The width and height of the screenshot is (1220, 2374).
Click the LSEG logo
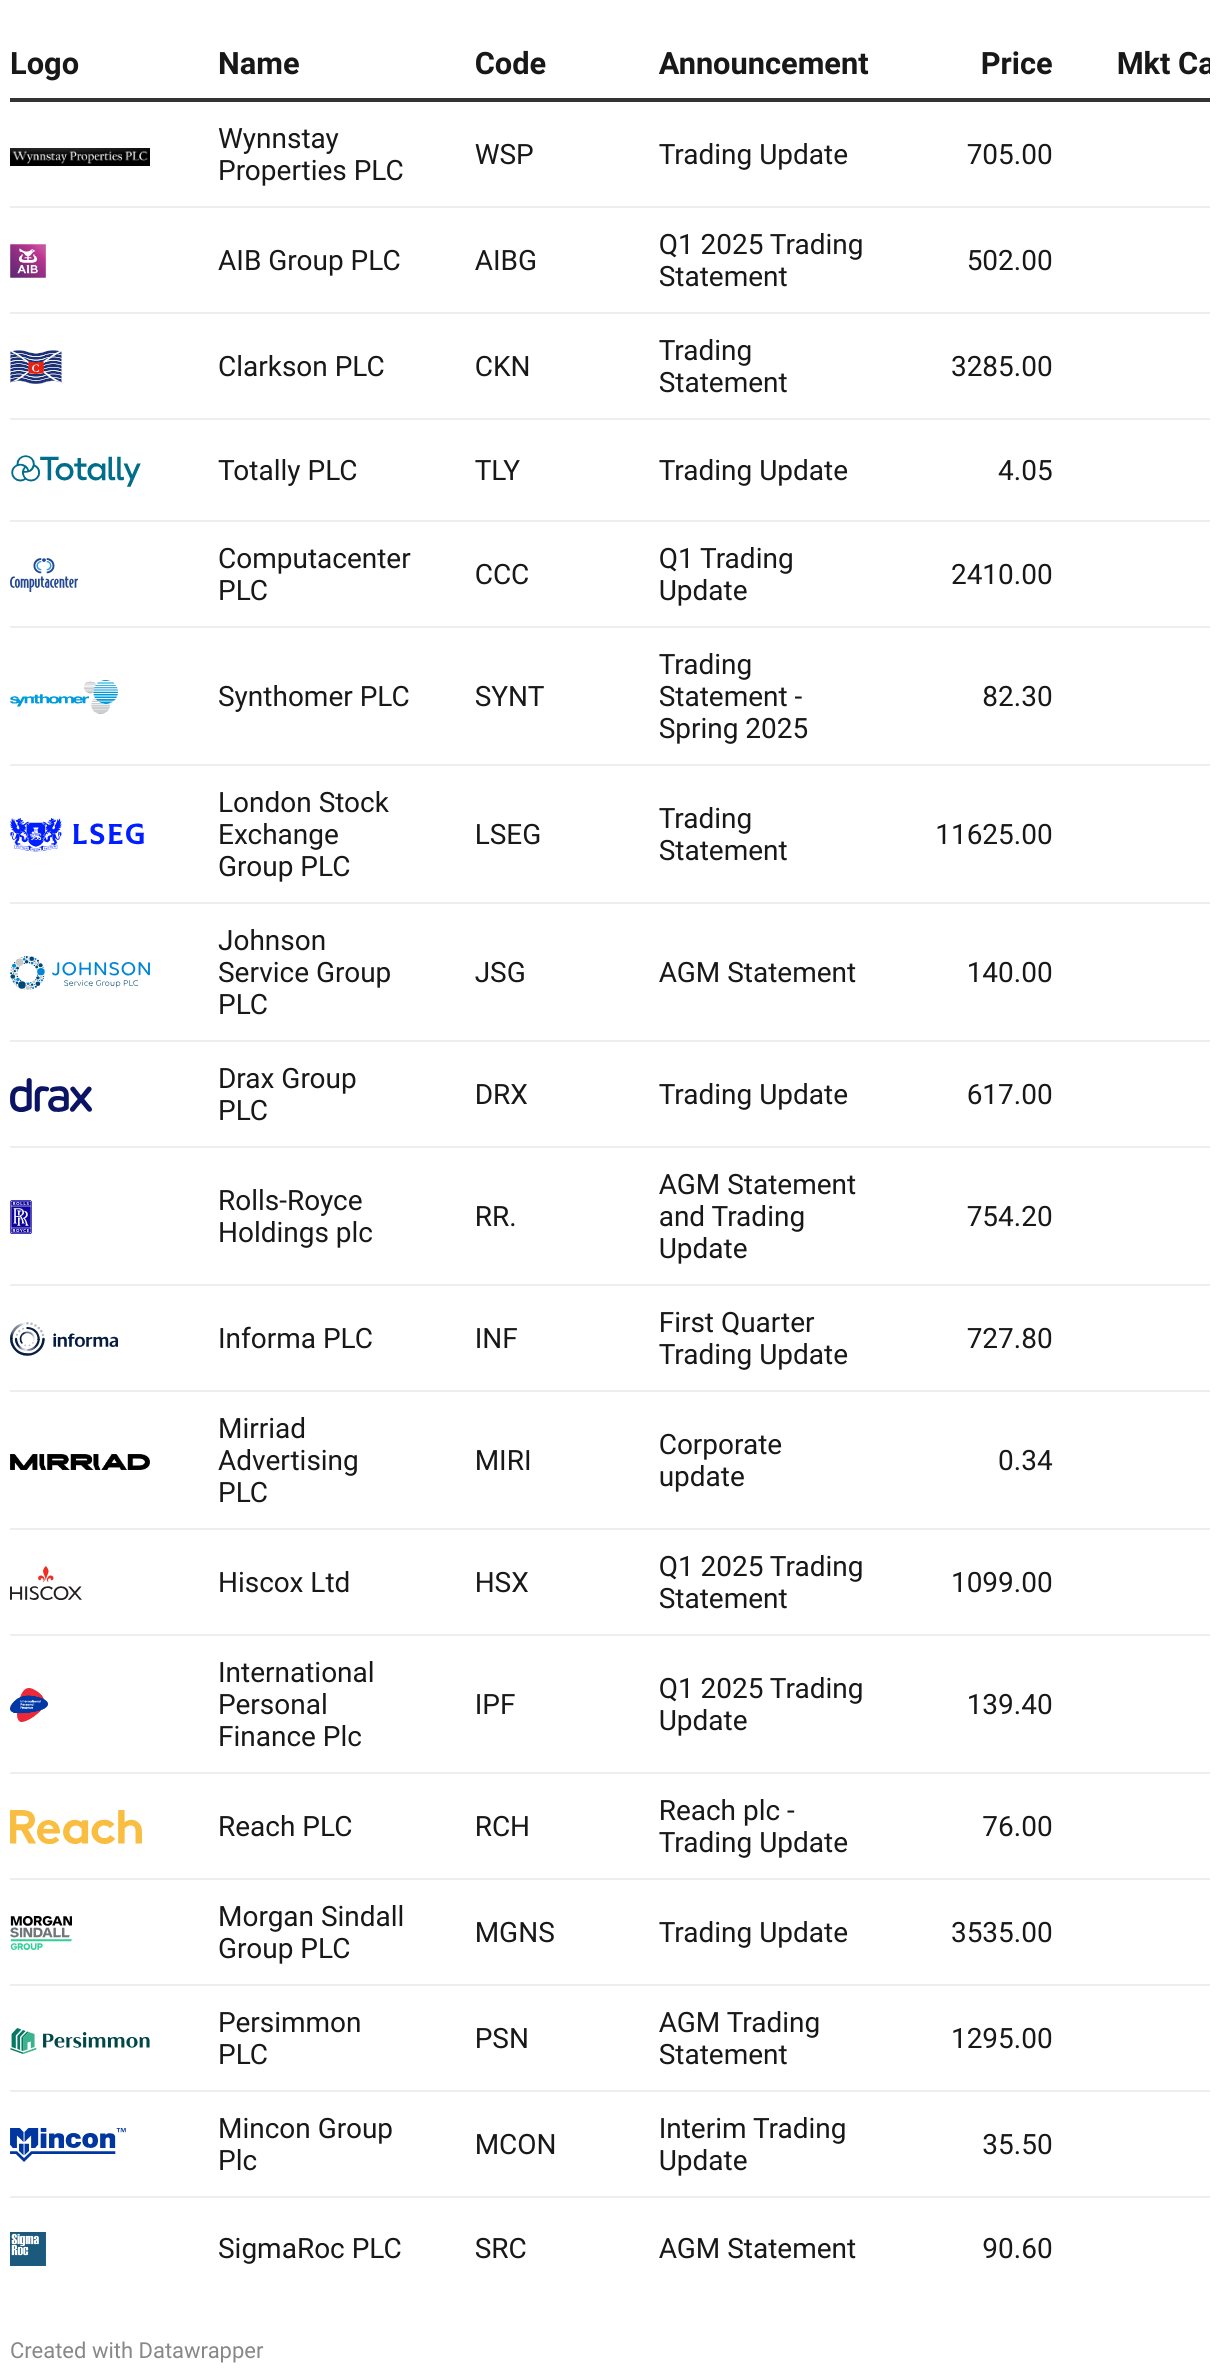tap(78, 834)
